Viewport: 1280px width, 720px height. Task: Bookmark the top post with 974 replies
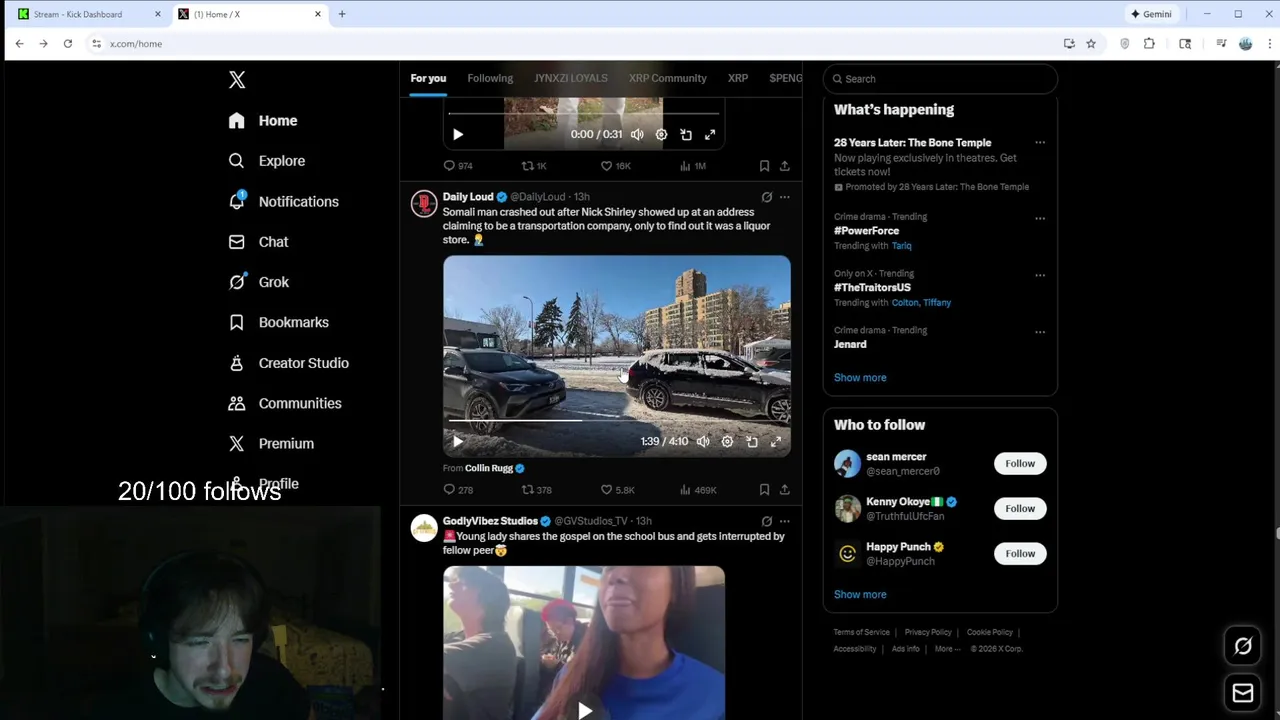(764, 166)
